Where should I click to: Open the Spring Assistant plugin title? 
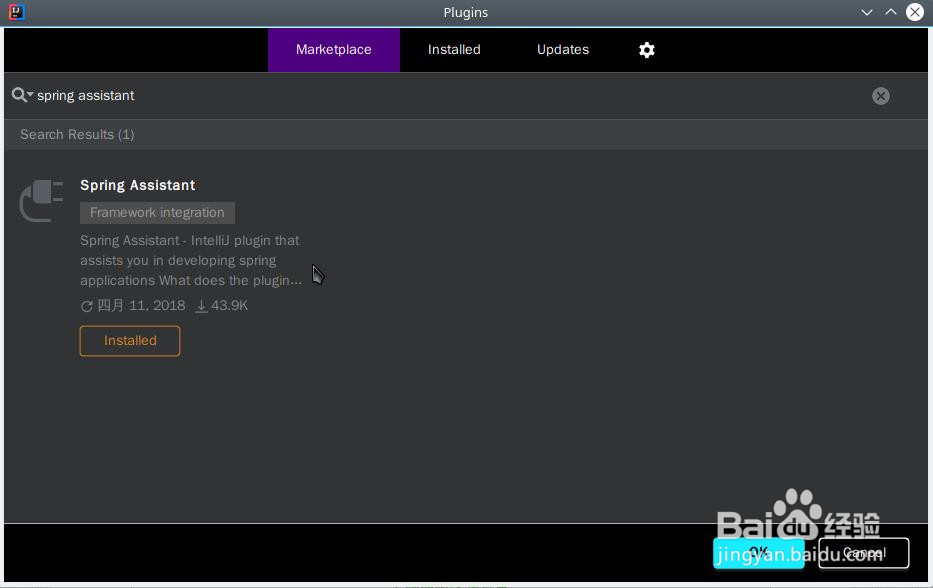coord(137,185)
